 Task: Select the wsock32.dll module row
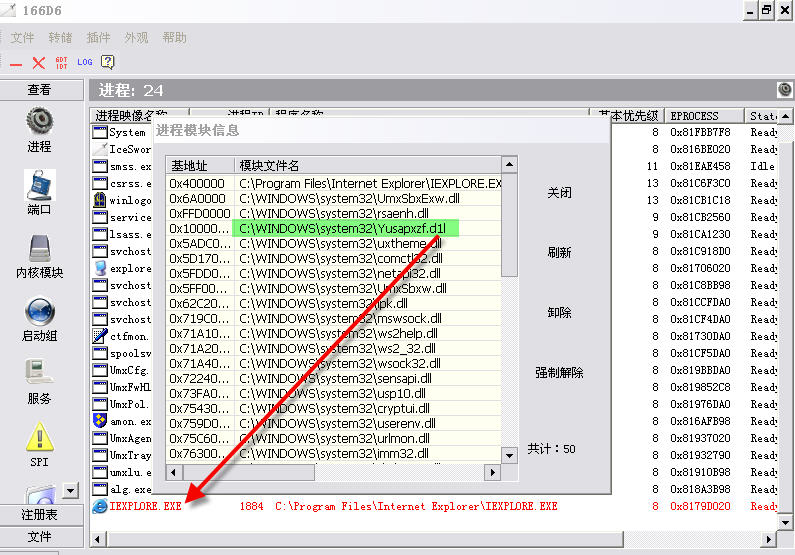(x=334, y=363)
